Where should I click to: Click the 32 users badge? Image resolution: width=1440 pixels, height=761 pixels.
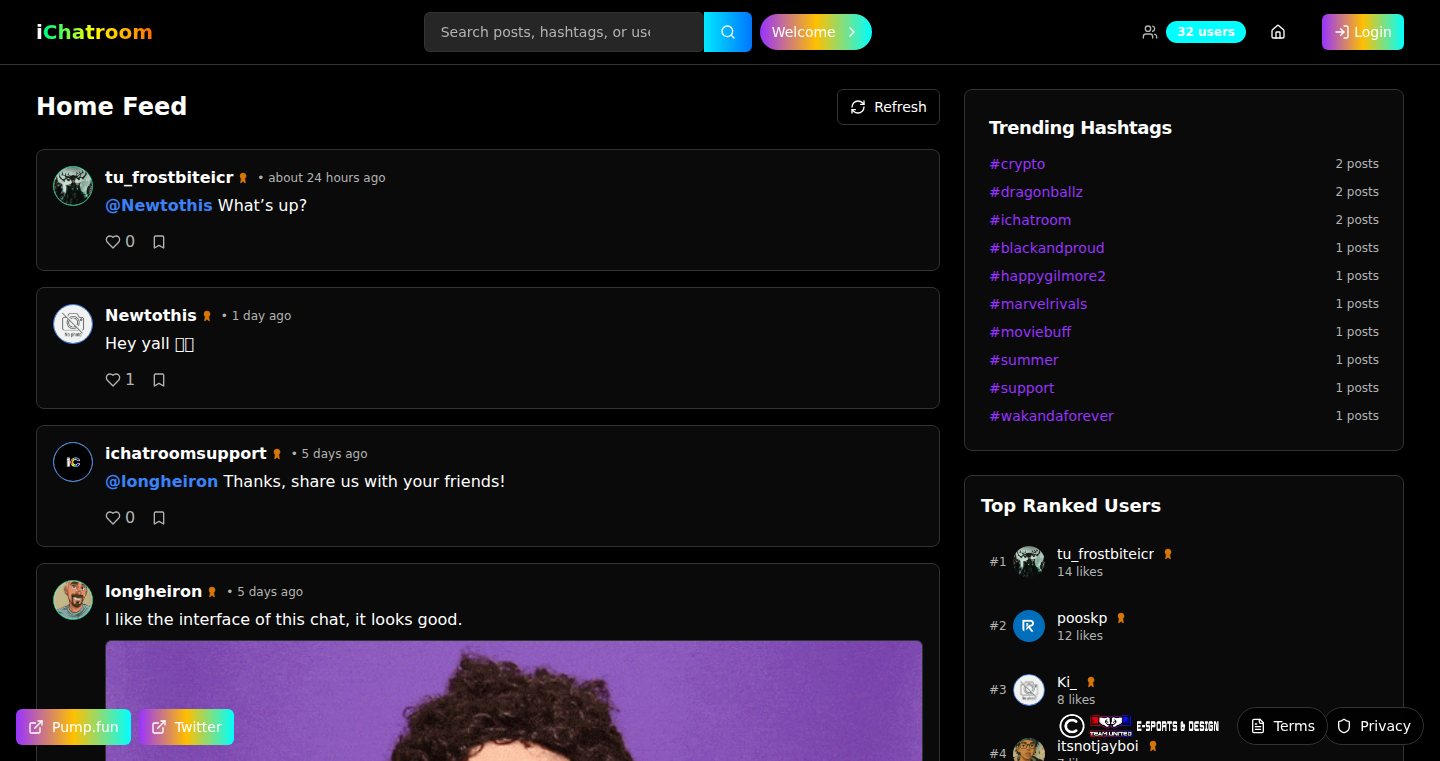click(x=1206, y=32)
